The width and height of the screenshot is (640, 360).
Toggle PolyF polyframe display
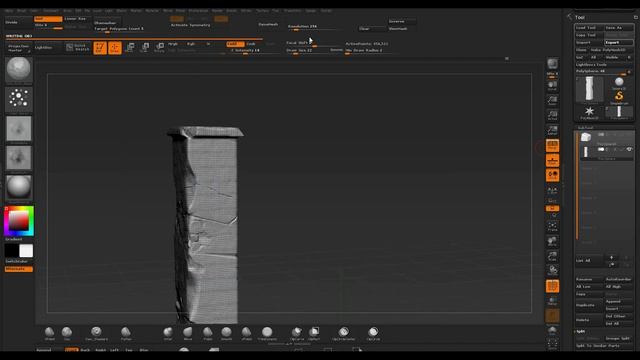pyautogui.click(x=552, y=286)
